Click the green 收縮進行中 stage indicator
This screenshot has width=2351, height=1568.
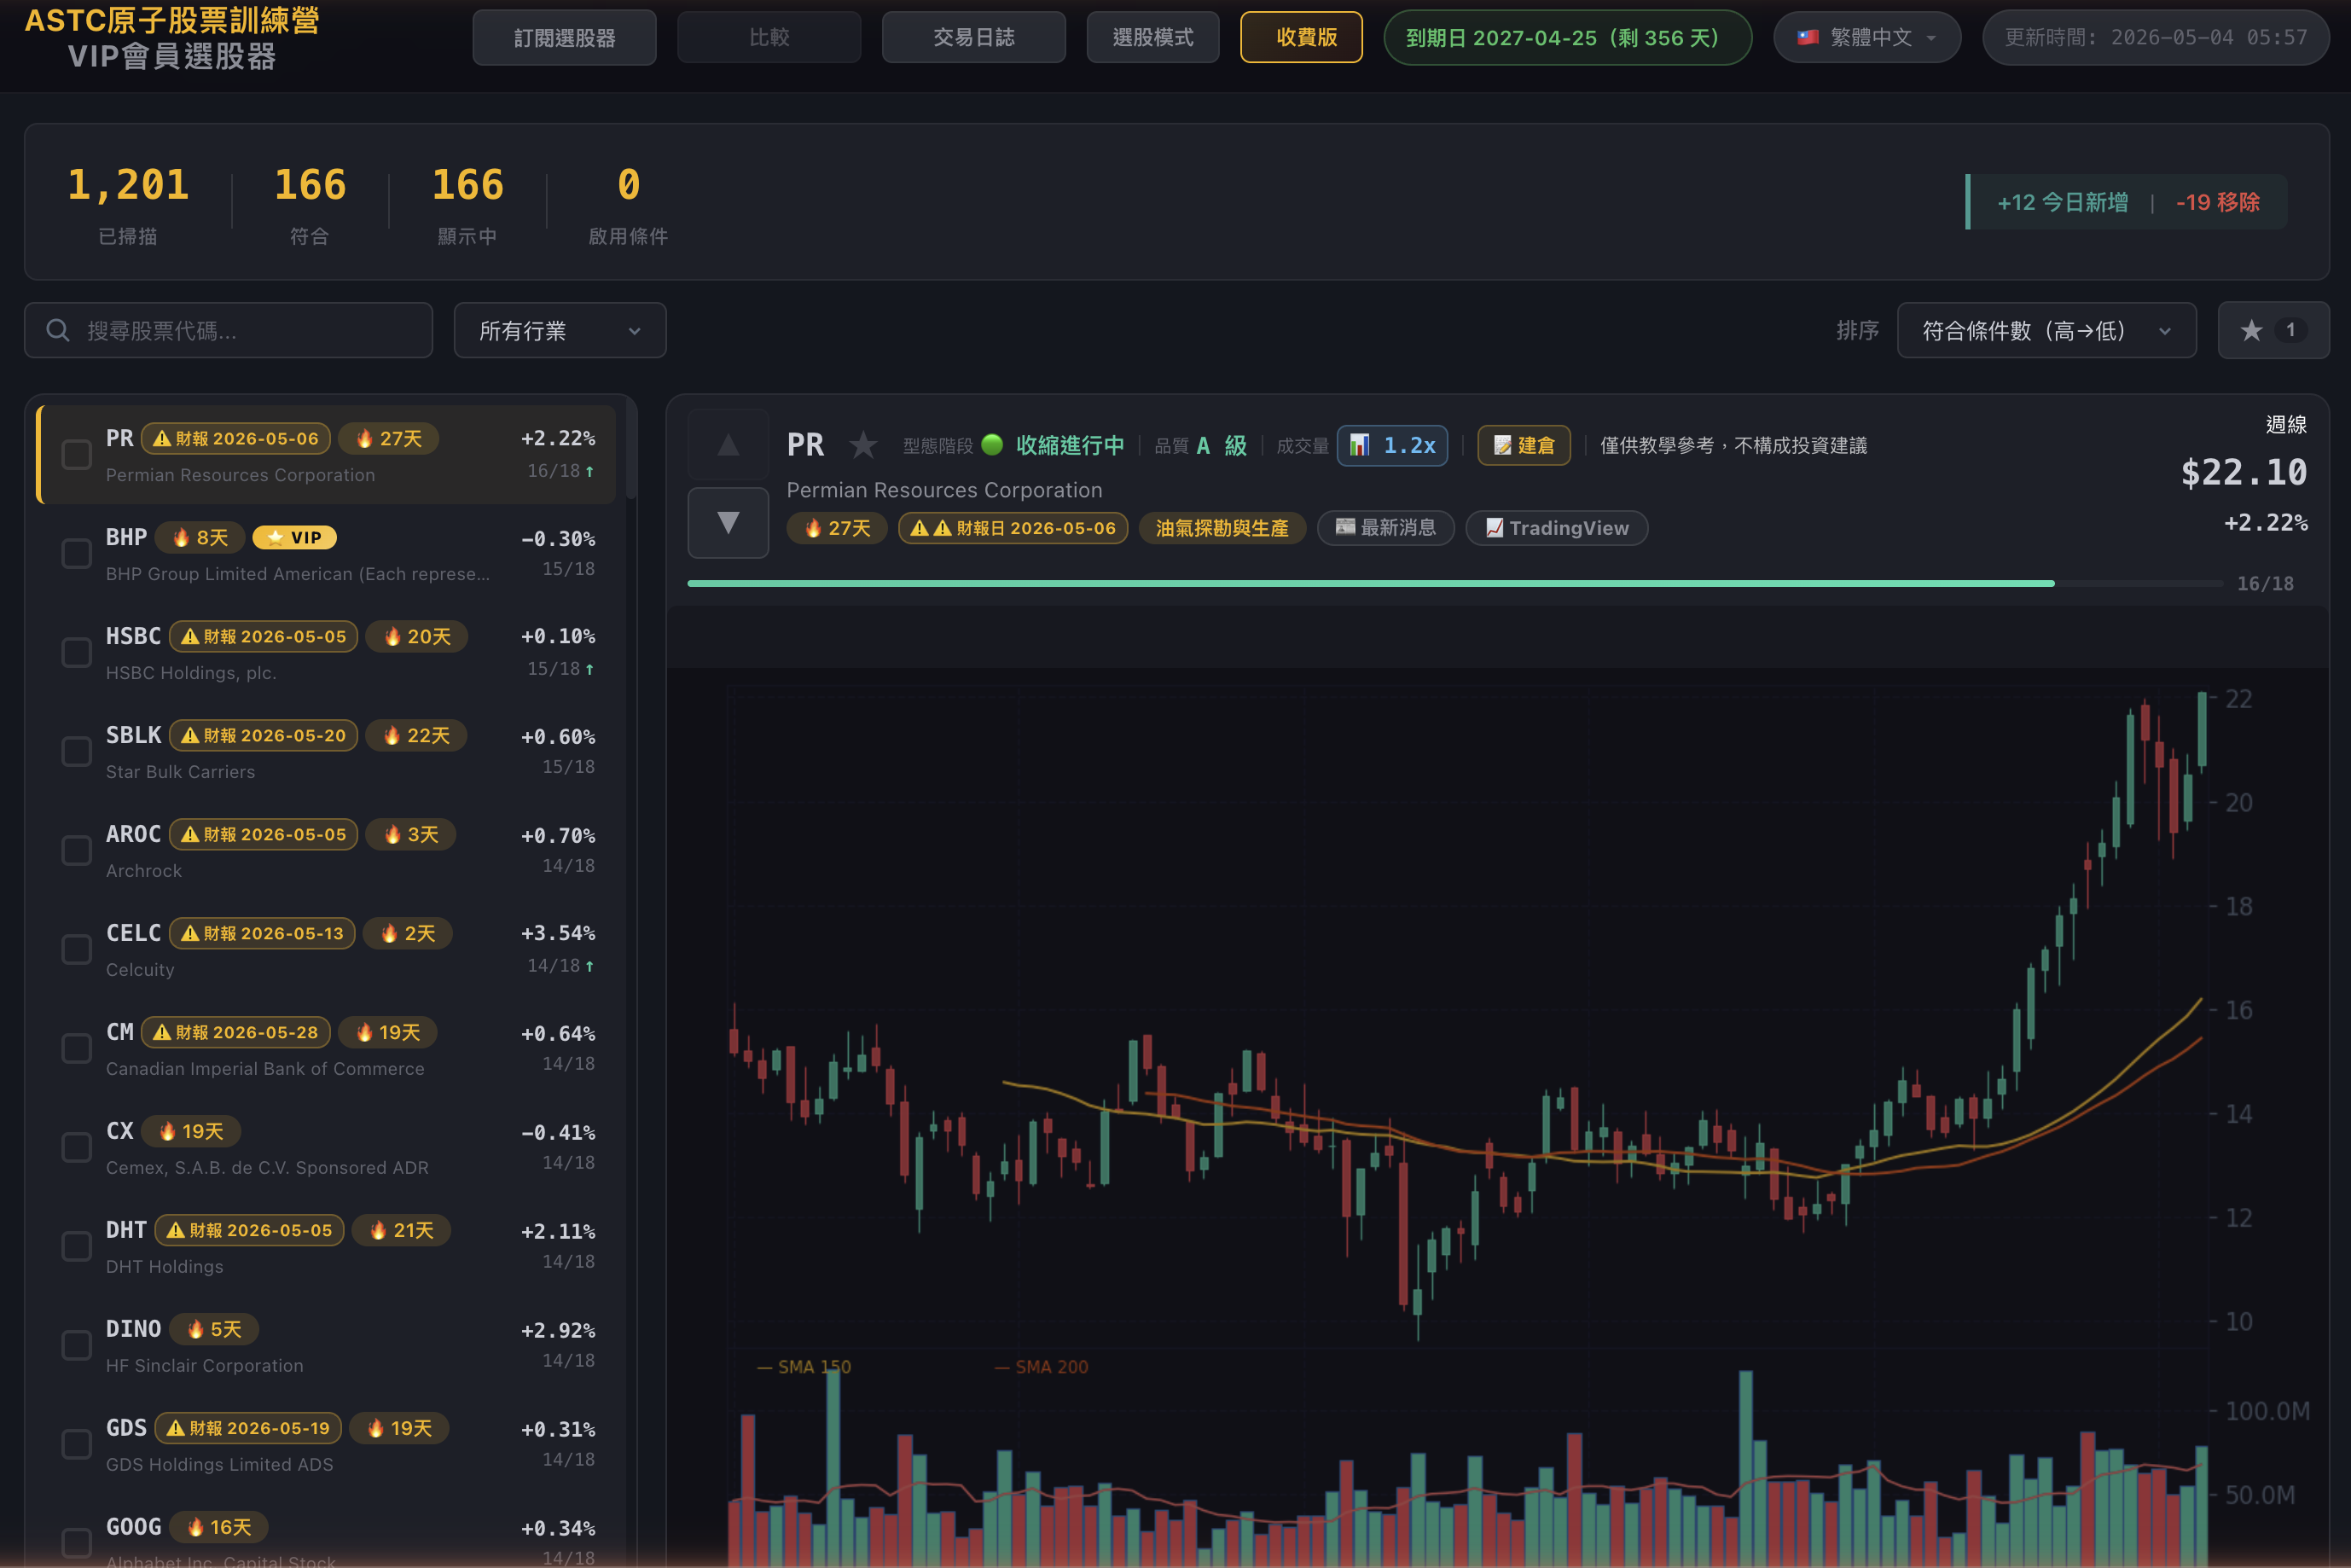[x=1053, y=445]
